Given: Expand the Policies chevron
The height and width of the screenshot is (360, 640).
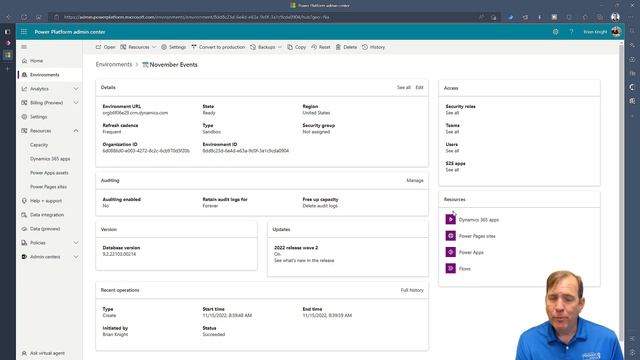Looking at the screenshot, I should (x=76, y=243).
